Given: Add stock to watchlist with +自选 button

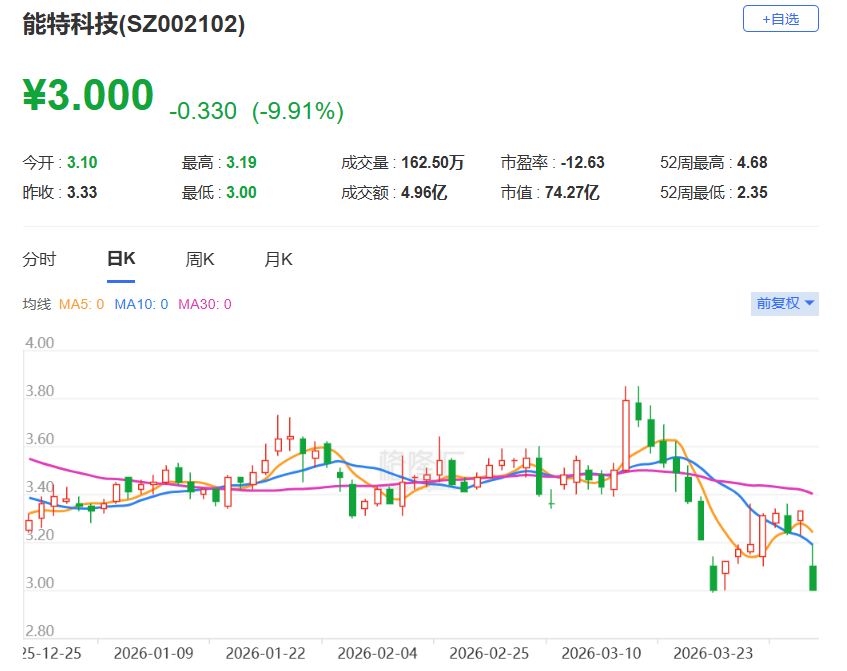Looking at the screenshot, I should coord(781,19).
